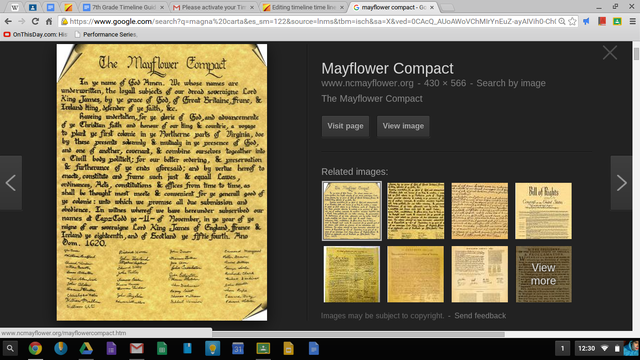Open Google Slides from the shelf
The height and width of the screenshot is (360, 640).
pos(289,349)
